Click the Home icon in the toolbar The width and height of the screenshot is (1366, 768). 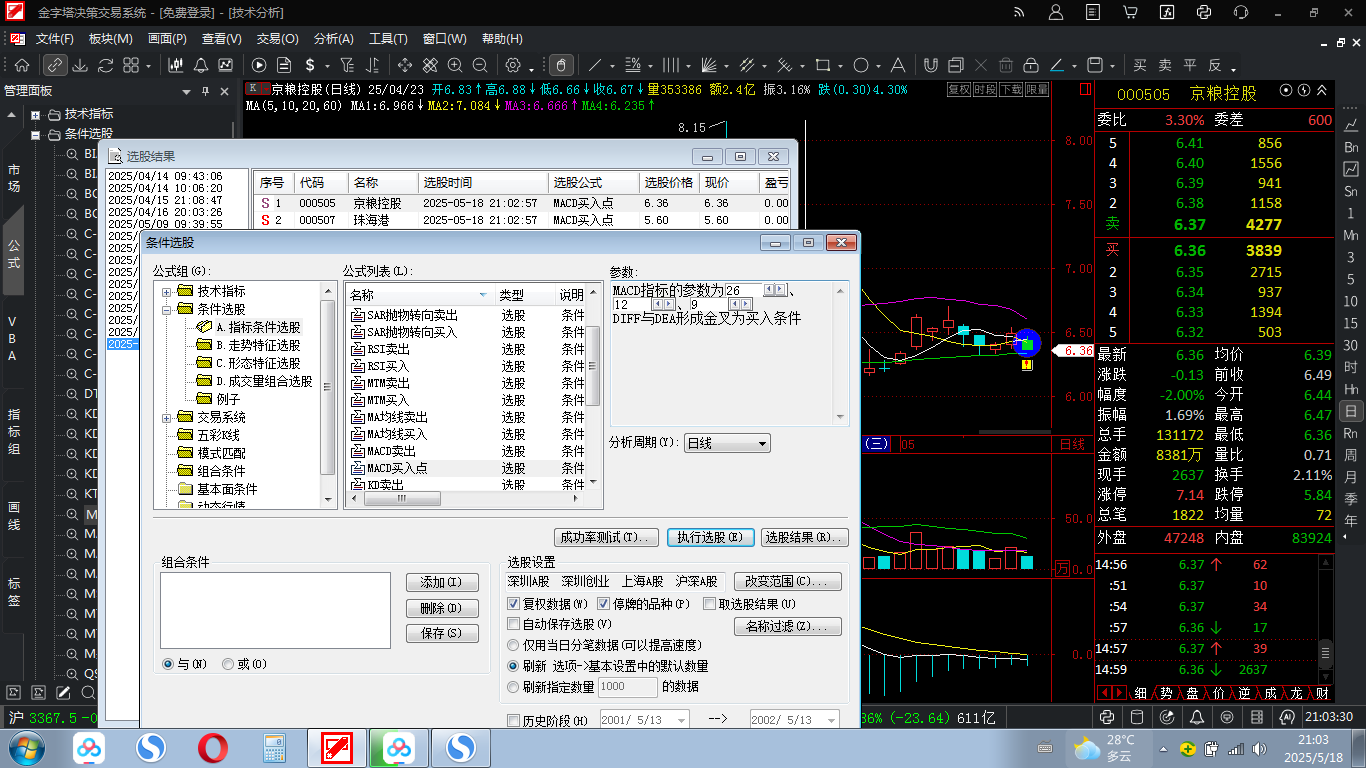point(21,65)
